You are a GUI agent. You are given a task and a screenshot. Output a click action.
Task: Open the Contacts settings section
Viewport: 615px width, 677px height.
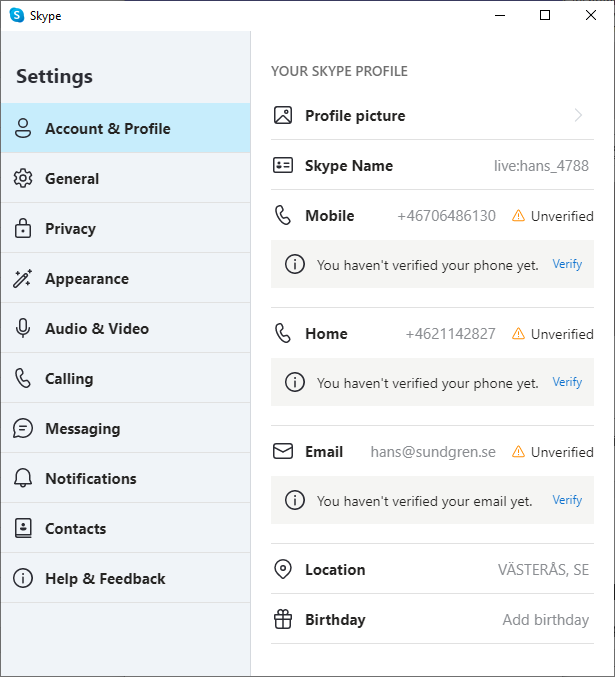[x=126, y=528]
